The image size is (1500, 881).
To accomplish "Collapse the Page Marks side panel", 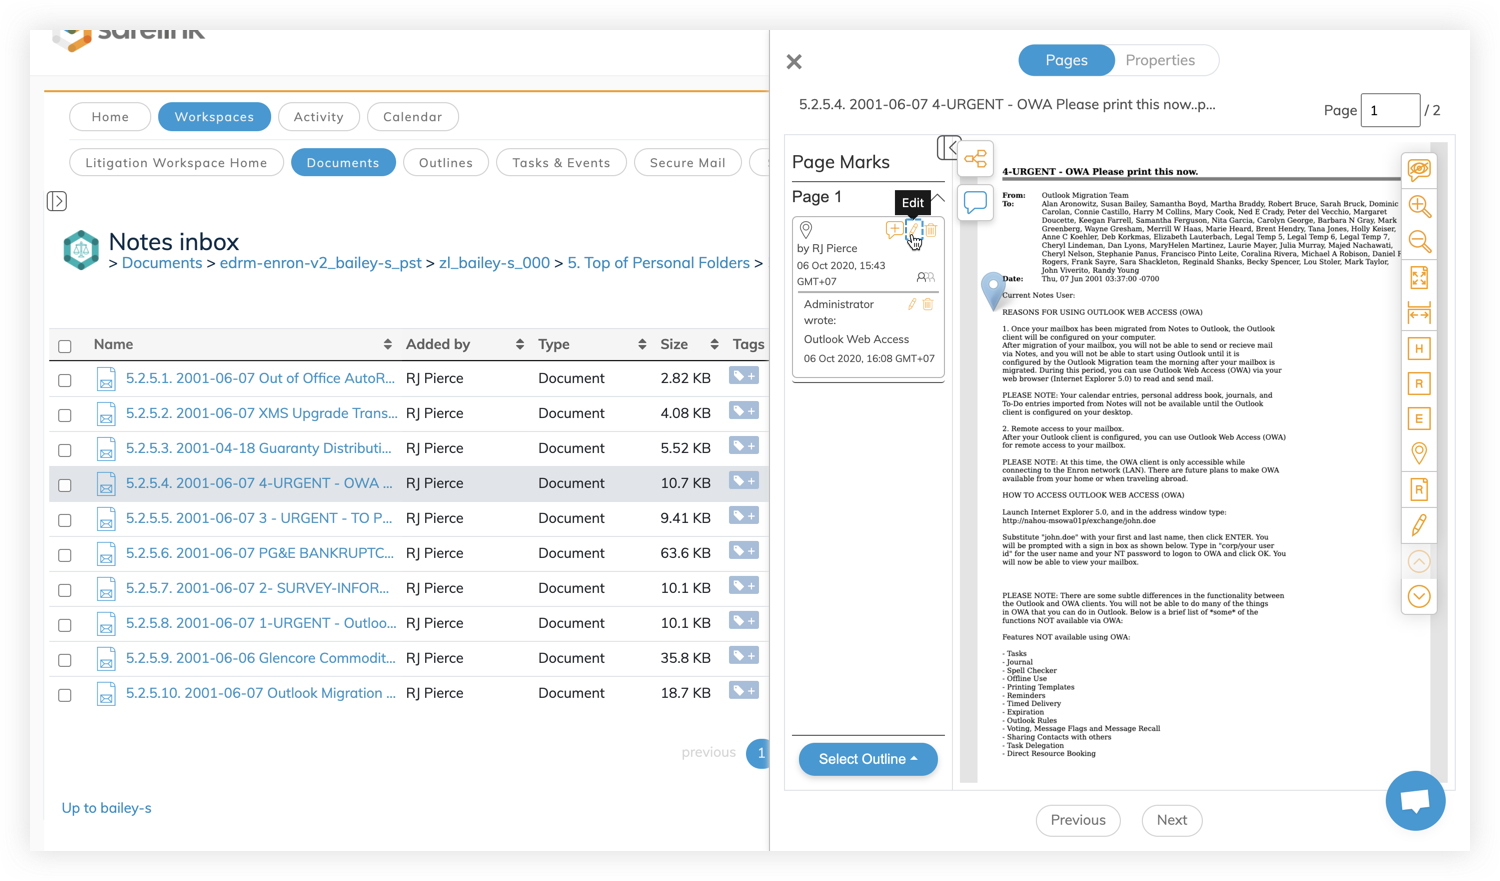I will [948, 148].
